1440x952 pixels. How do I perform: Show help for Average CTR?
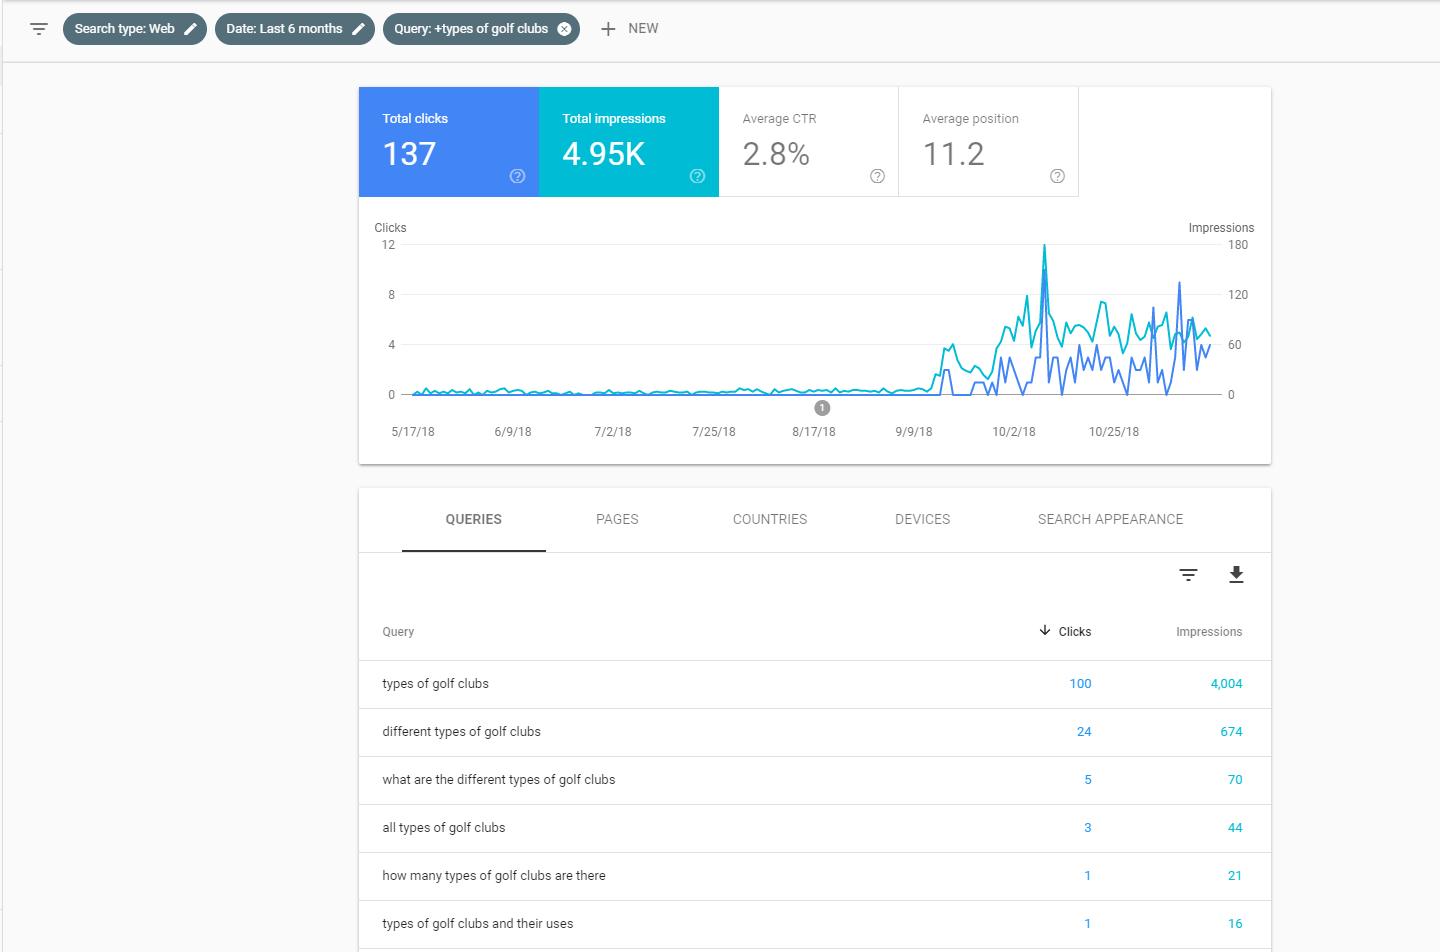tap(877, 176)
